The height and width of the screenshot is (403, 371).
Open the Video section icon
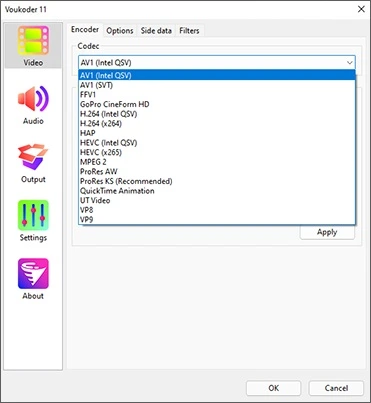pyautogui.click(x=33, y=41)
